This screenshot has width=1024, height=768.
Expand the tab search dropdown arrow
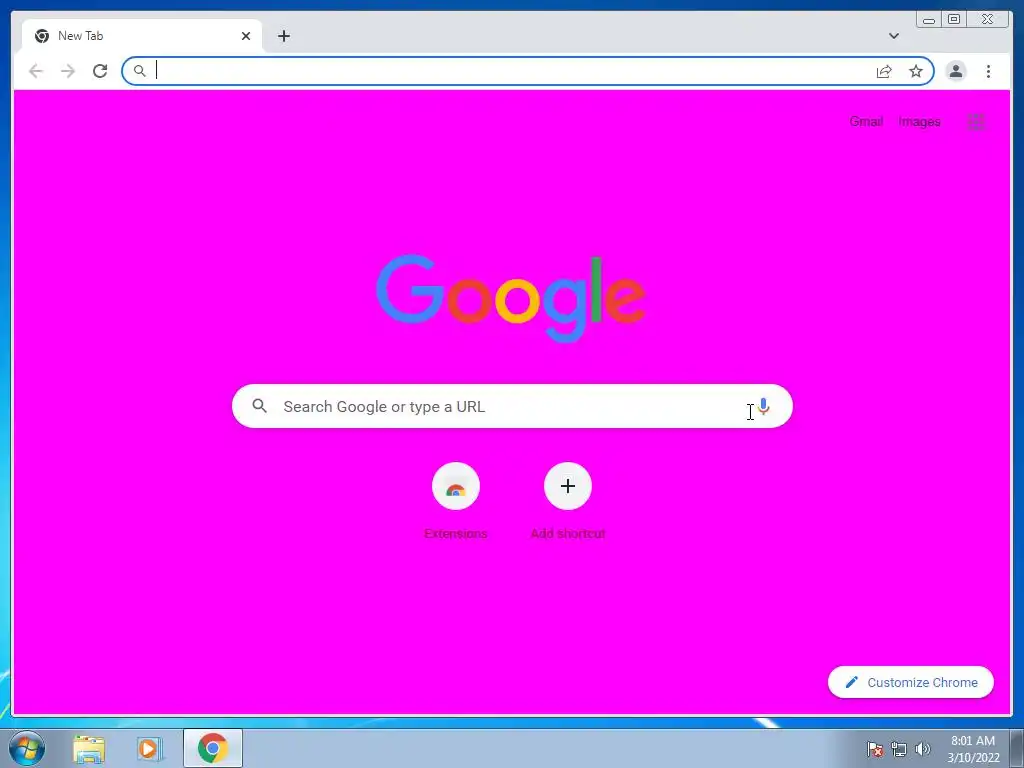893,36
